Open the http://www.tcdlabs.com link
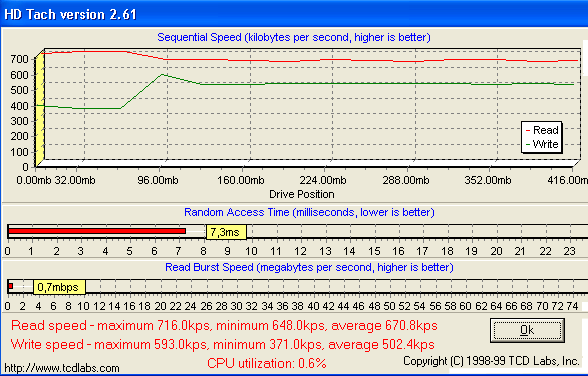Viewport: 588px width, 376px height. (x=62, y=368)
